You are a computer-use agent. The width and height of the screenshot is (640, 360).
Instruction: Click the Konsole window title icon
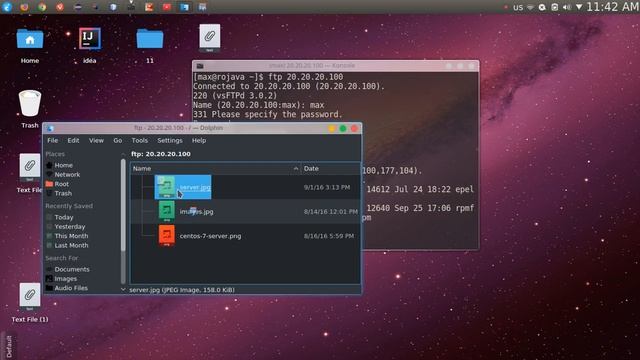click(x=200, y=66)
